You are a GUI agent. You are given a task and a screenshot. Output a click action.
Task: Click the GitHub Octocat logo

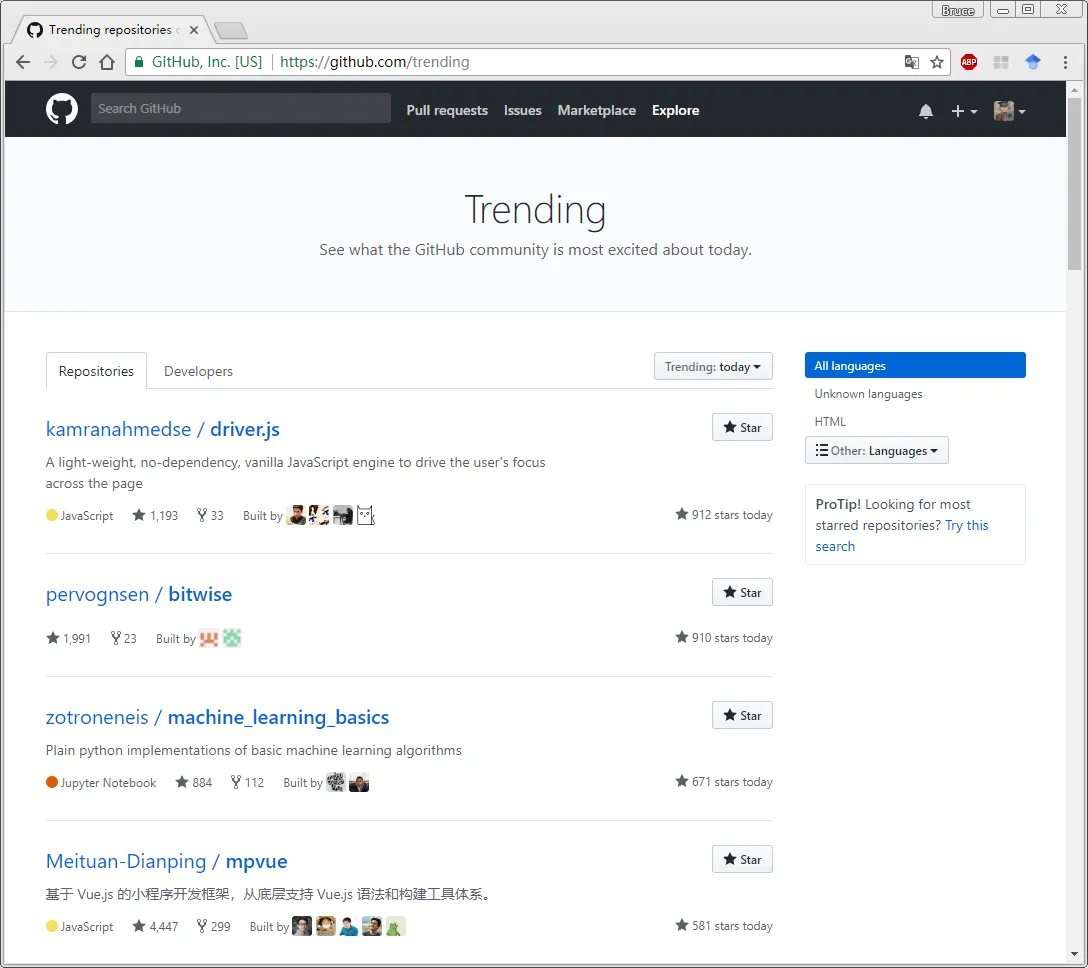coord(62,109)
